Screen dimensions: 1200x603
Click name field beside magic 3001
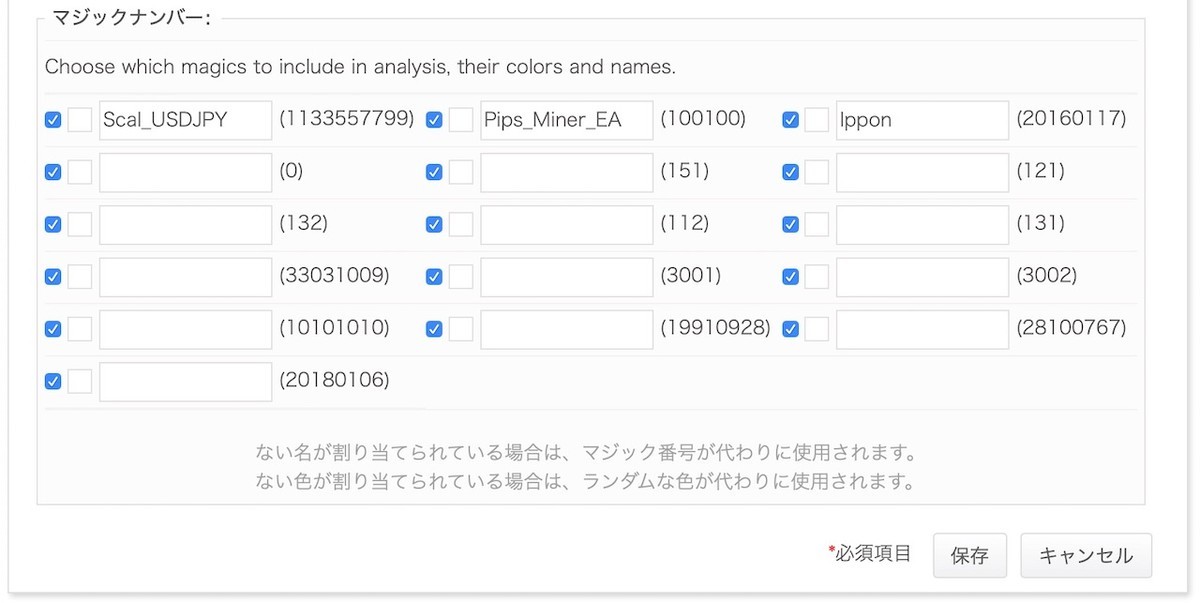coord(567,276)
